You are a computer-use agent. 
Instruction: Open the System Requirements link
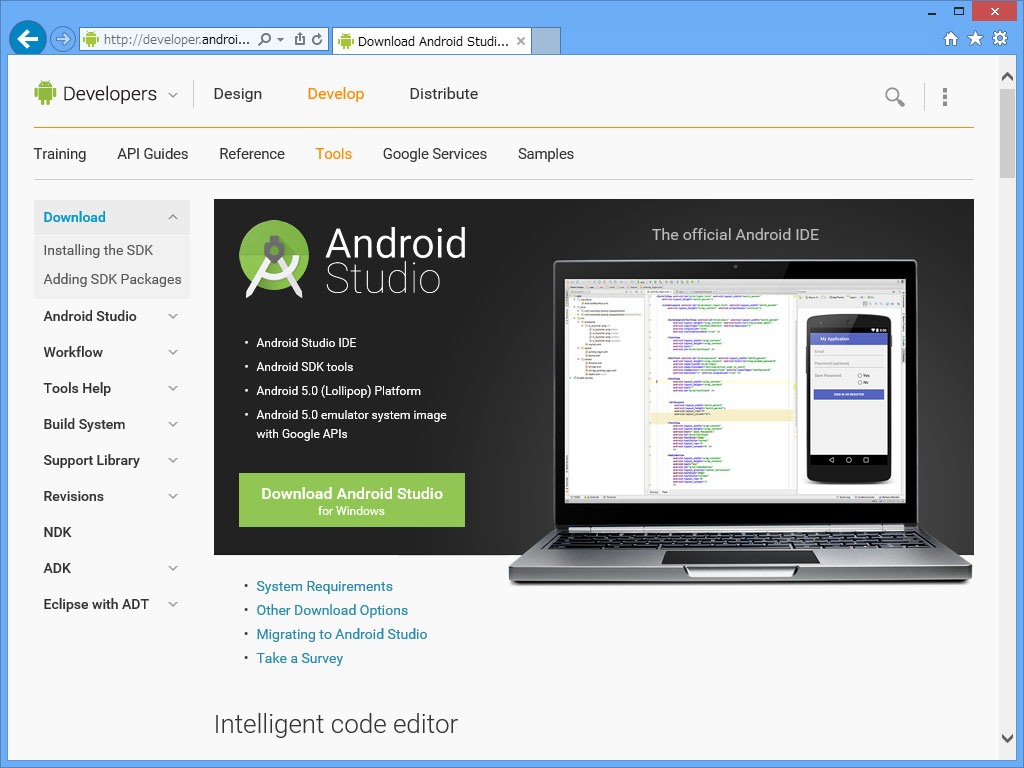[x=325, y=586]
